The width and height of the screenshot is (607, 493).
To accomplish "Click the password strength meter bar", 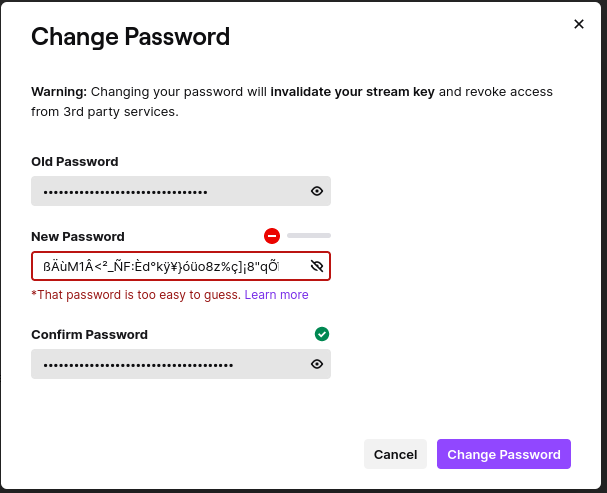I will coord(308,235).
